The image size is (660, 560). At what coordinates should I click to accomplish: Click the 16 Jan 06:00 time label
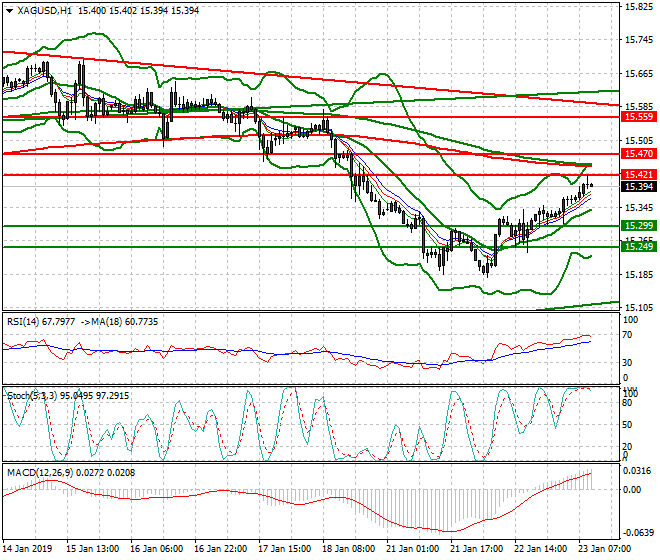(x=157, y=549)
